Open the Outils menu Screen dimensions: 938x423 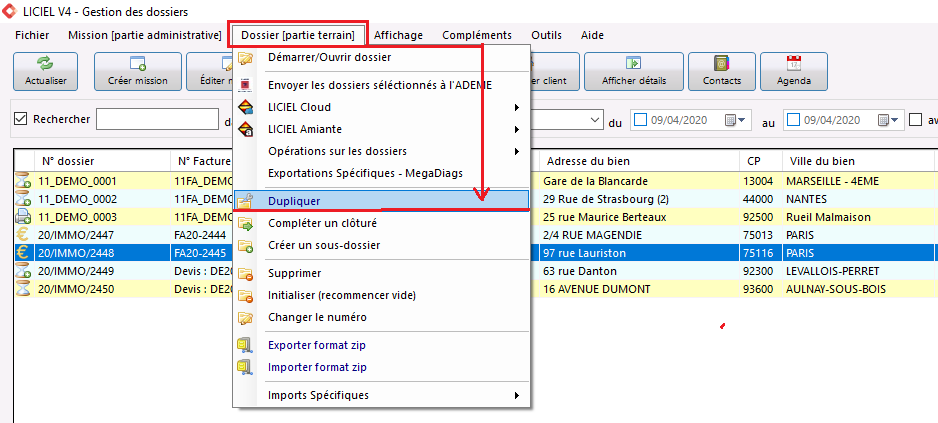(x=546, y=35)
